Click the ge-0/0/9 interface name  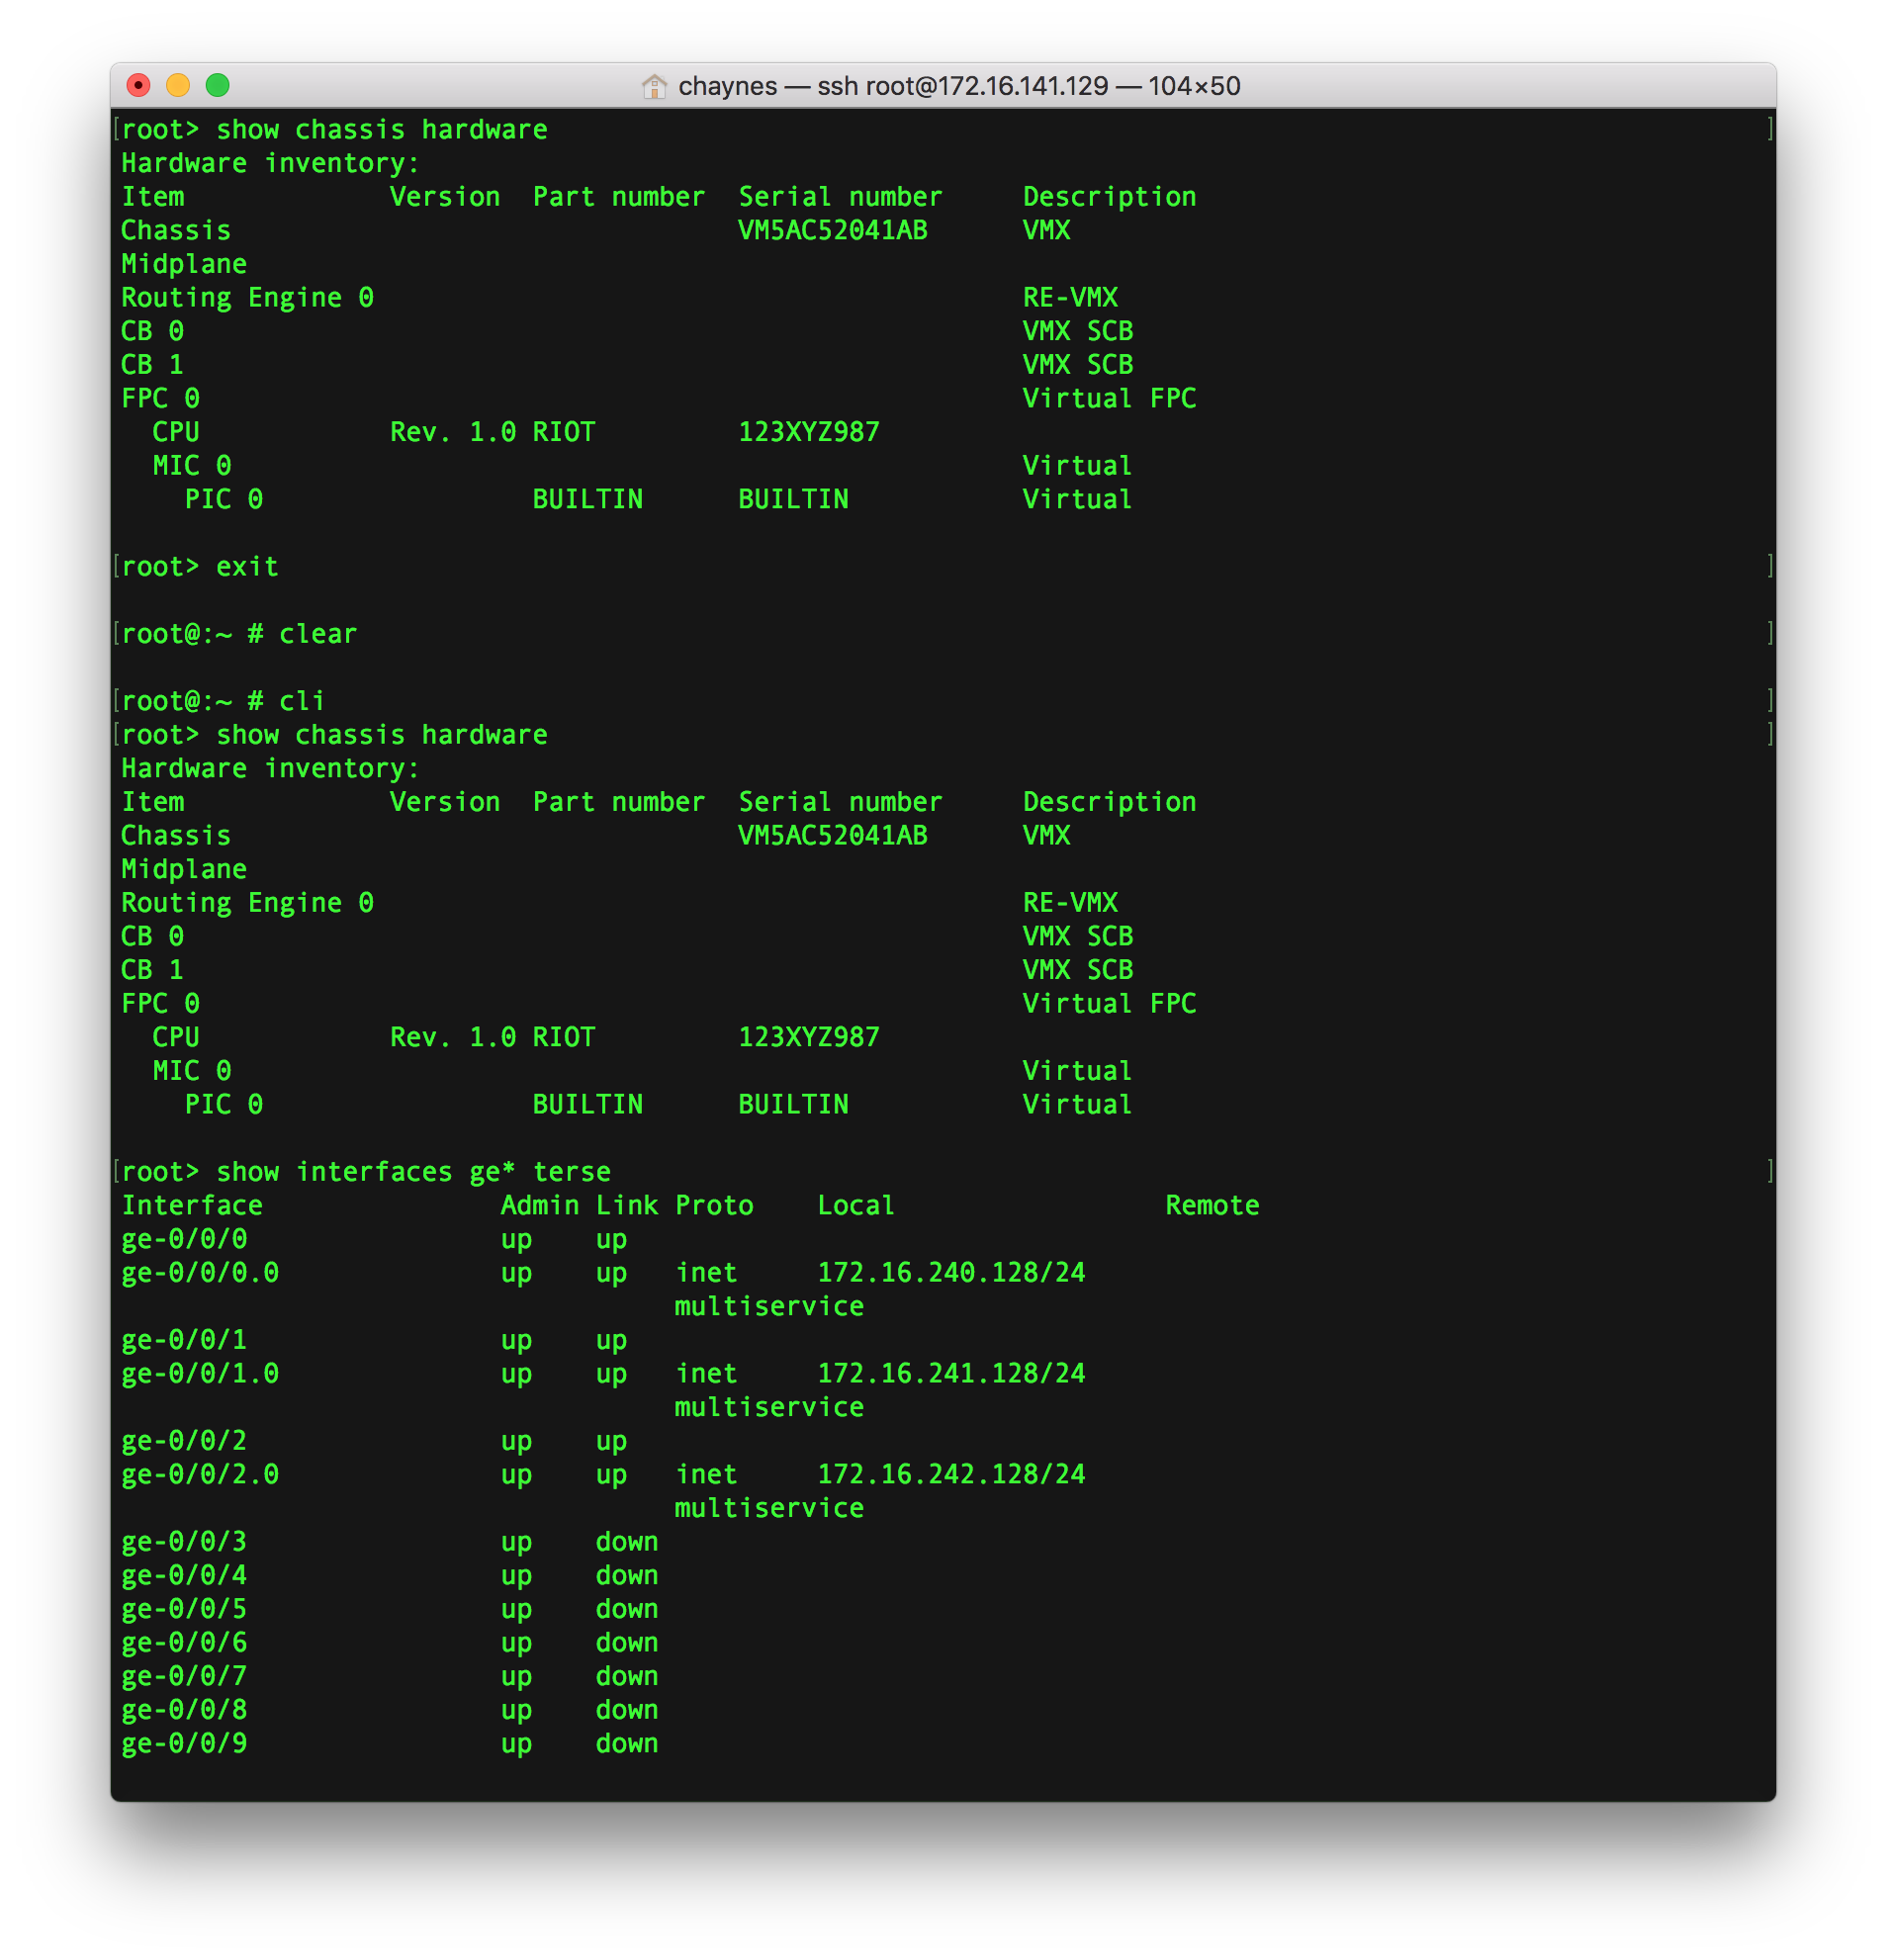(x=184, y=1744)
